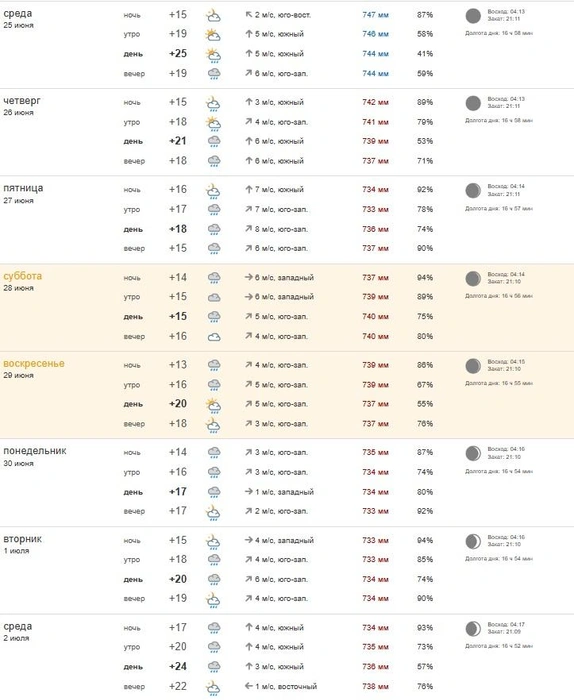Click the moon phase icon for пятница 27 июня

tap(473, 191)
